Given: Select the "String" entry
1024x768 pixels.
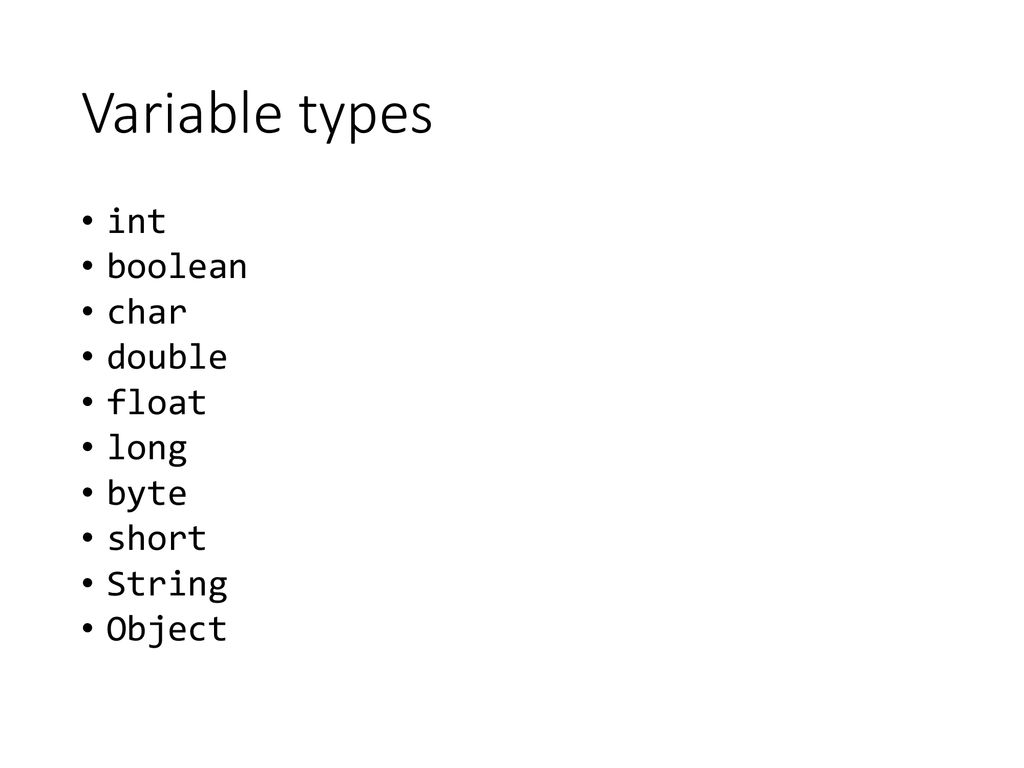Looking at the screenshot, I should pos(167,584).
